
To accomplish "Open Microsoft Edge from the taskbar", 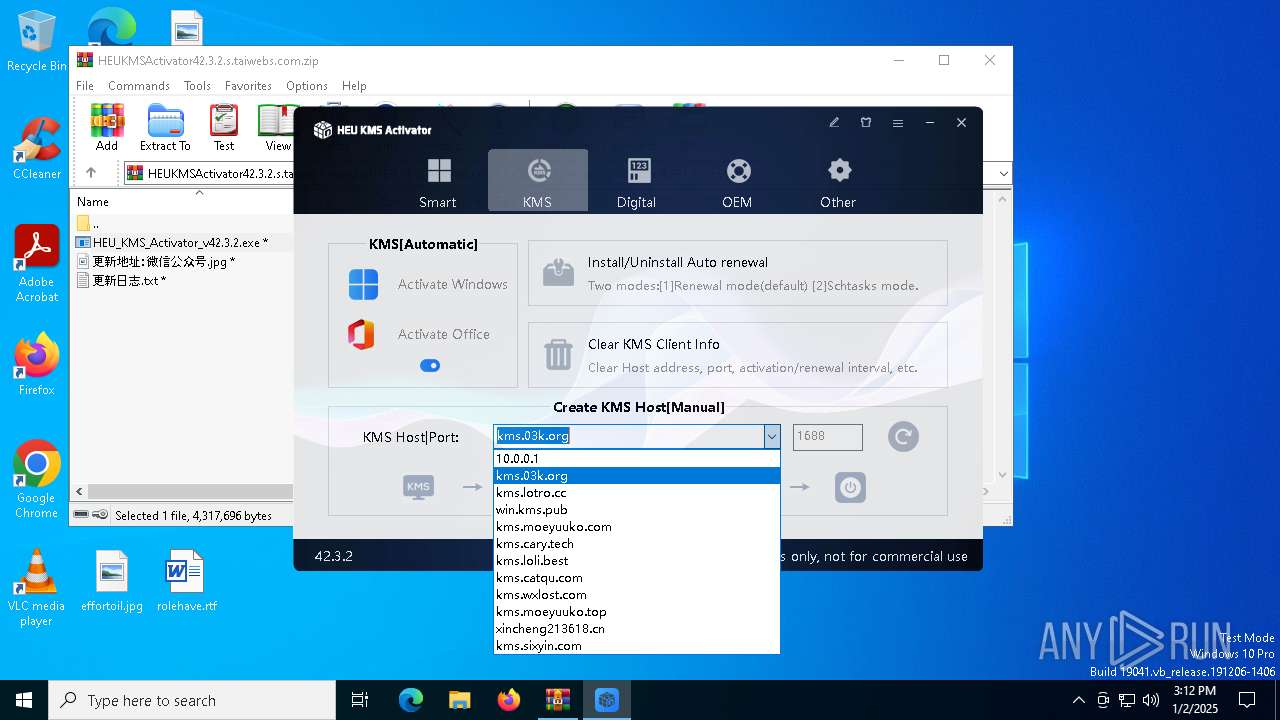I will click(411, 700).
